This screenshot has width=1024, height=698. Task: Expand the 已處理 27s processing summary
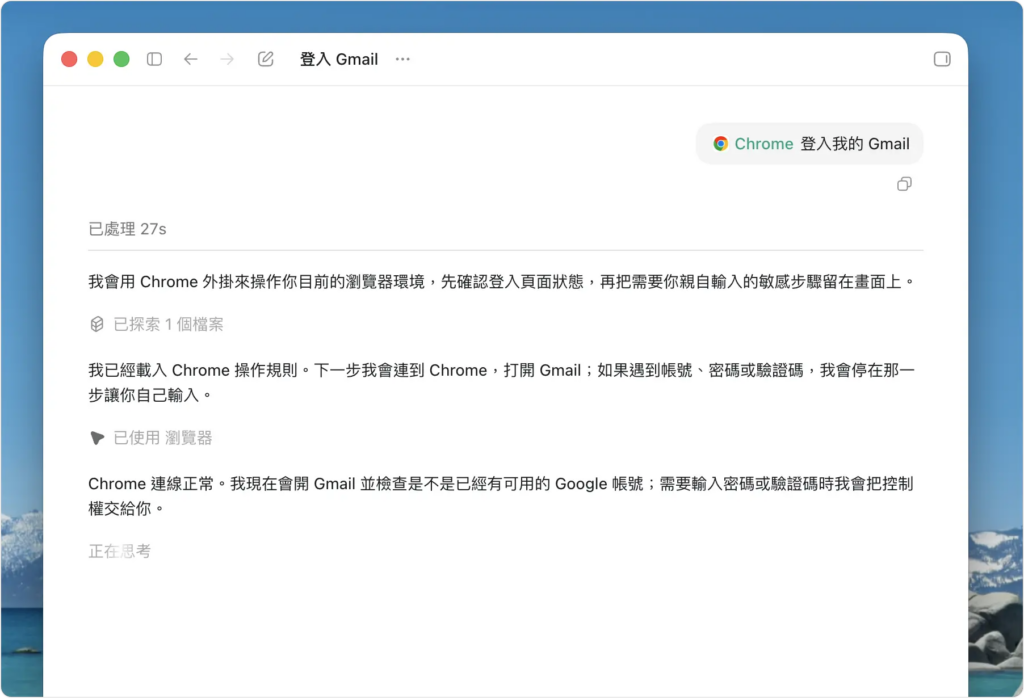127,229
